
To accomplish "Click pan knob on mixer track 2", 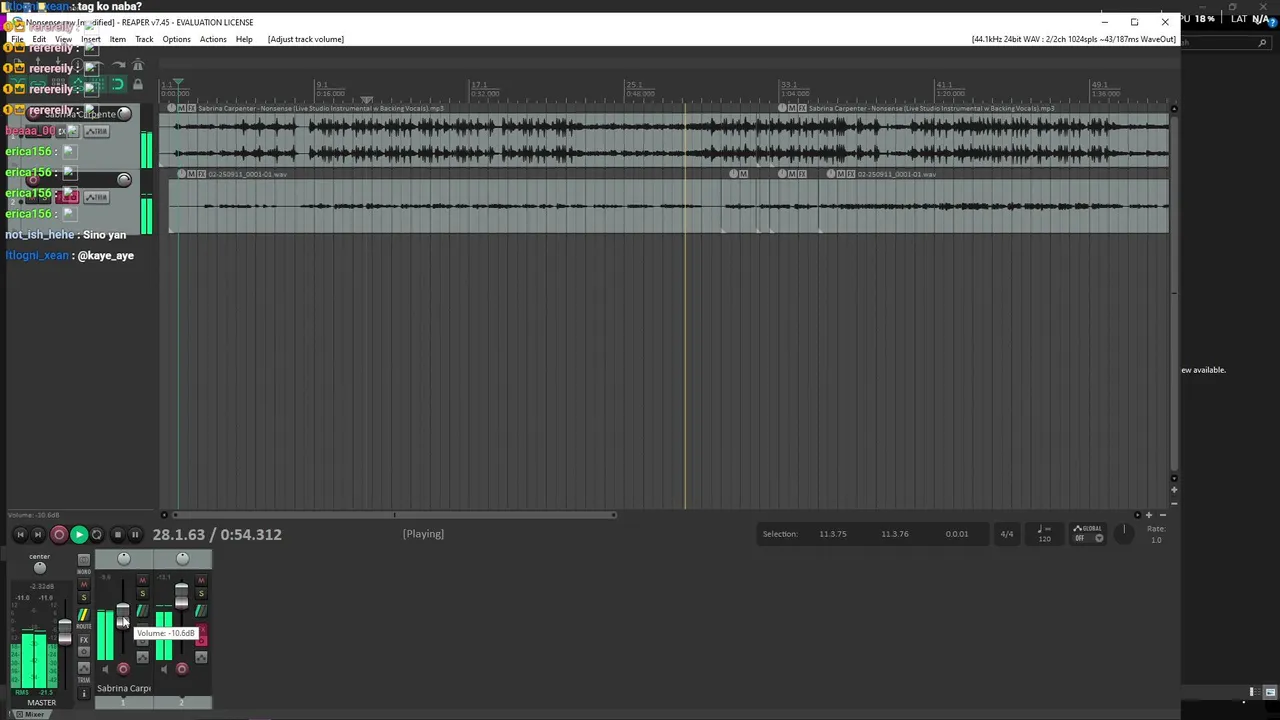I will (x=182, y=559).
